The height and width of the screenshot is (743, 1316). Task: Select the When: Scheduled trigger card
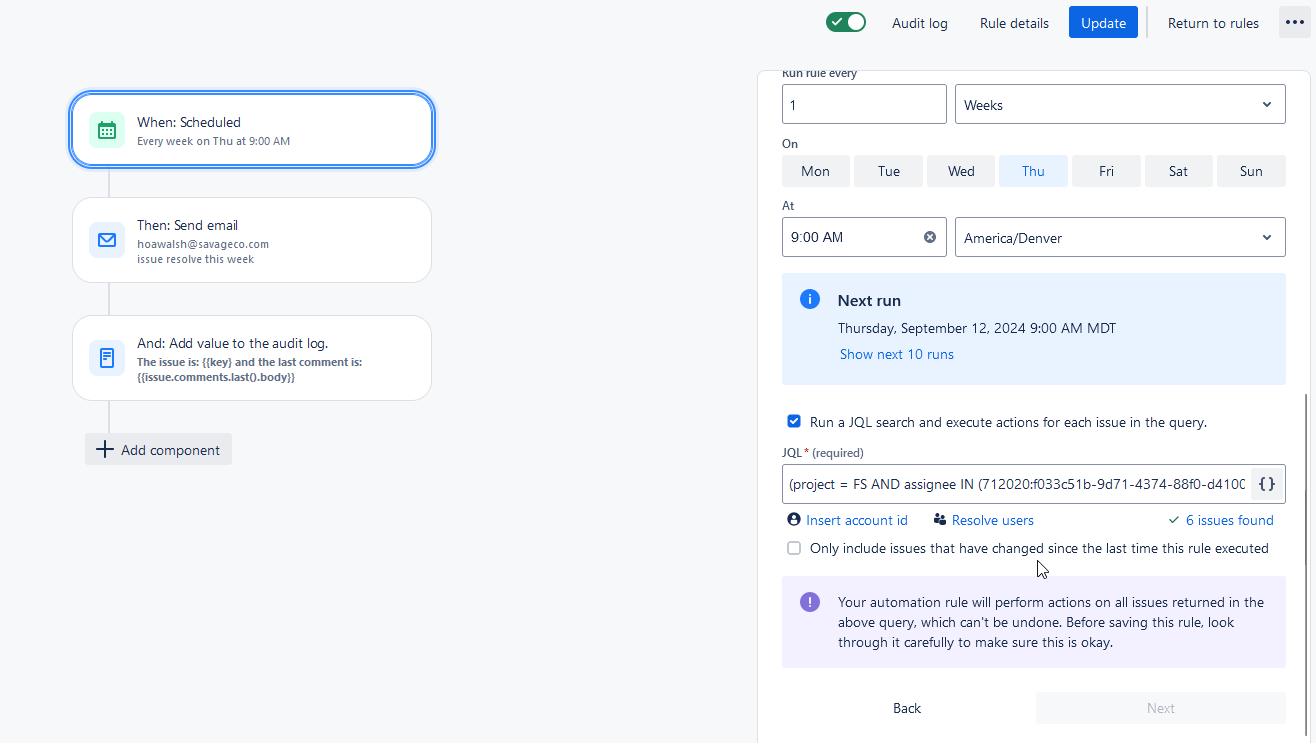pos(252,130)
